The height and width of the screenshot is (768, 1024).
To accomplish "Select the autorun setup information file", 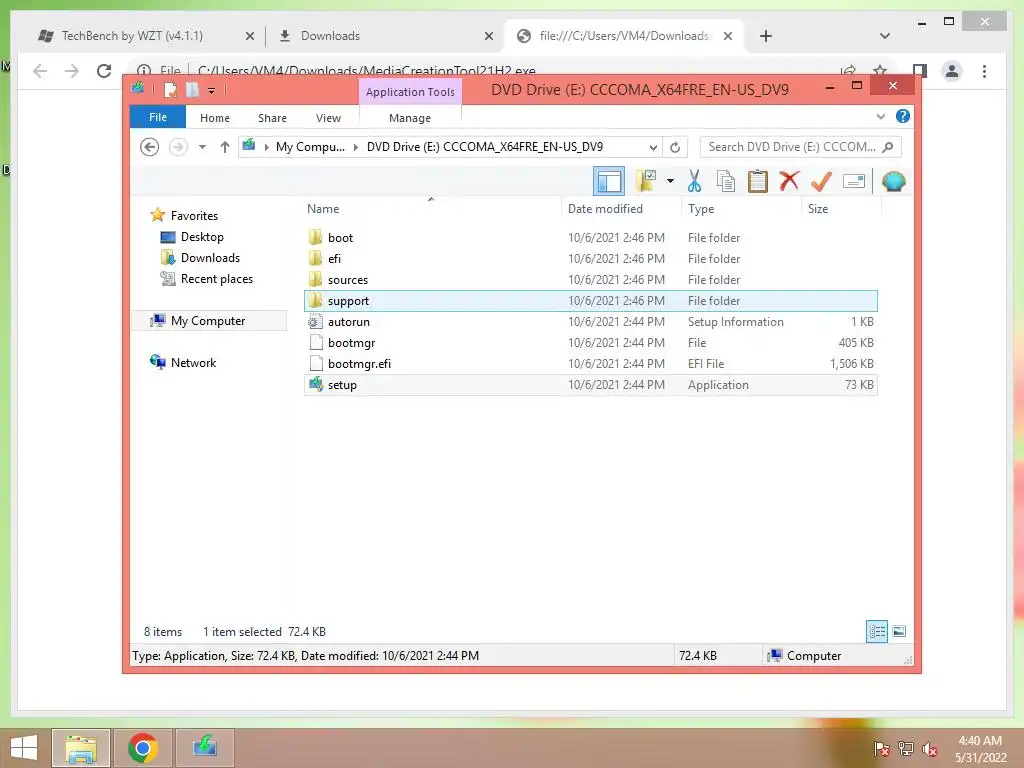I will 591,322.
